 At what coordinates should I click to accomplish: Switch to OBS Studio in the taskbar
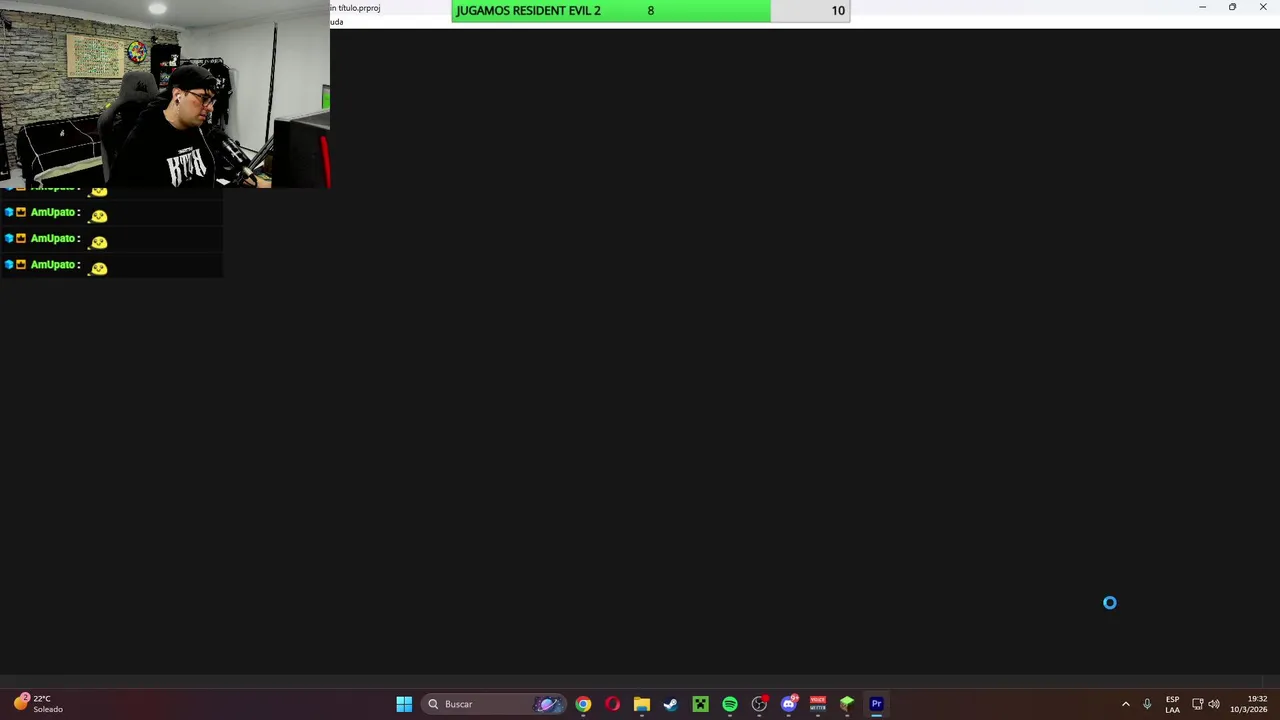(759, 704)
